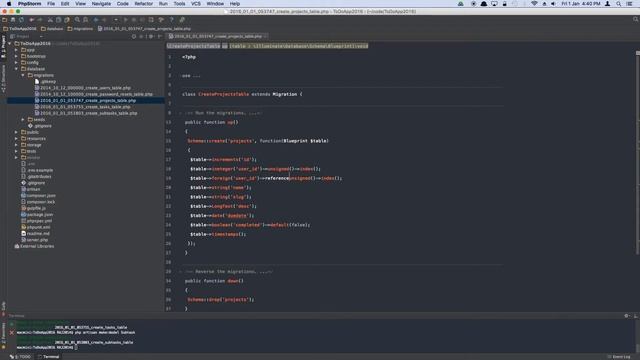The height and width of the screenshot is (360, 640).
Task: Open create_tasks_table.php in project tree
Action: 82,107
